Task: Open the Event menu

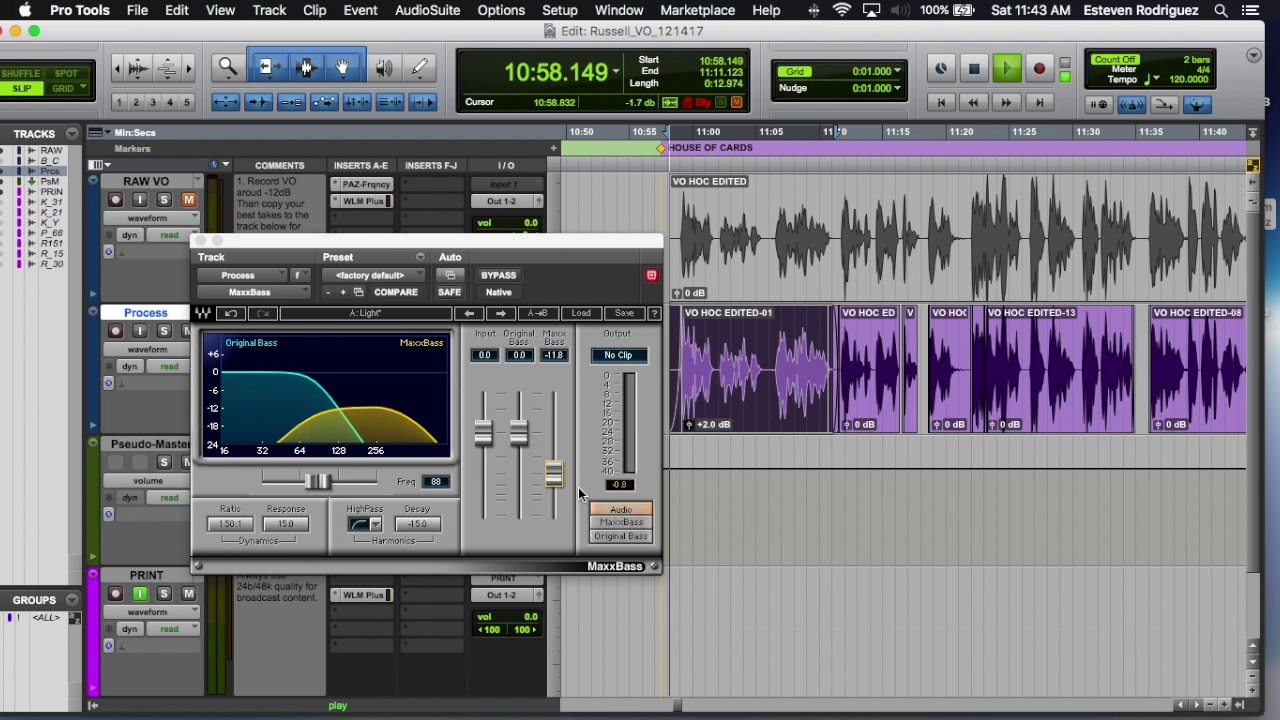Action: [x=360, y=10]
